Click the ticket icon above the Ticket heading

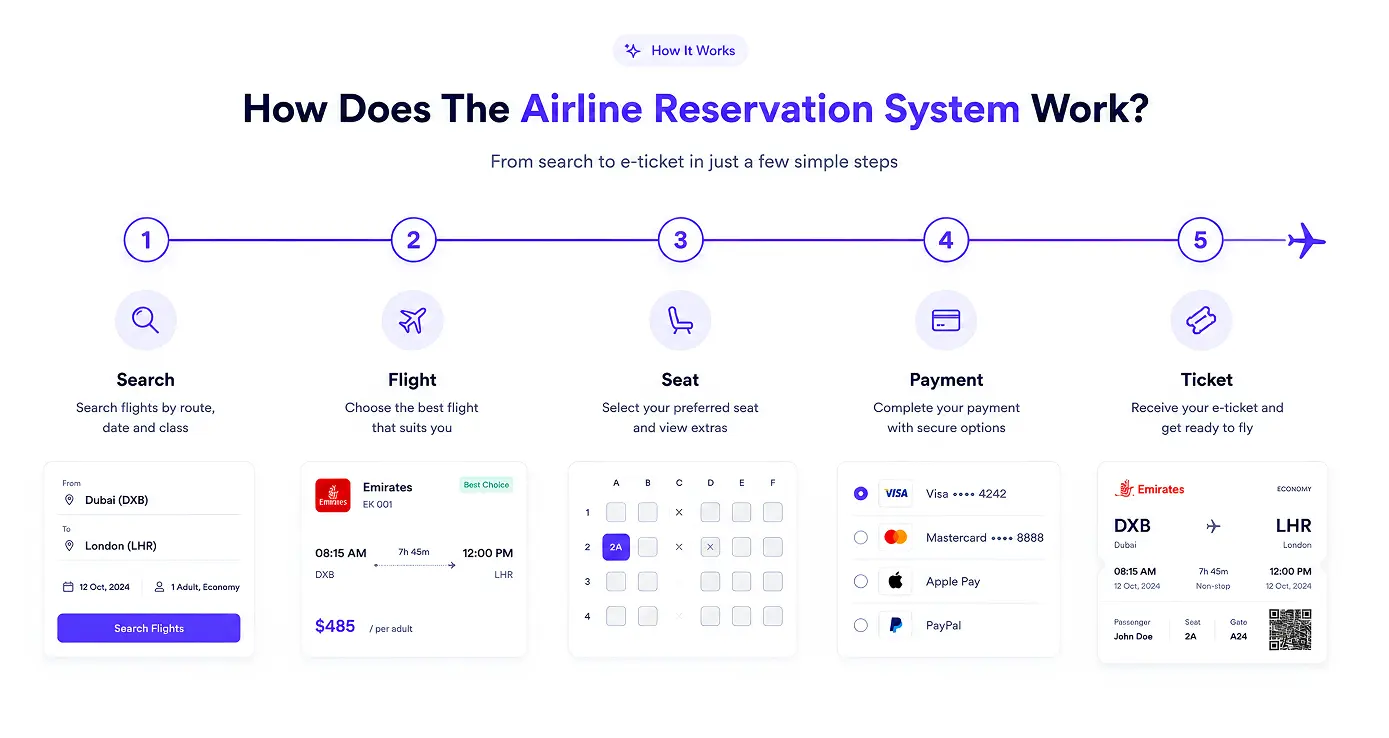pos(1201,320)
